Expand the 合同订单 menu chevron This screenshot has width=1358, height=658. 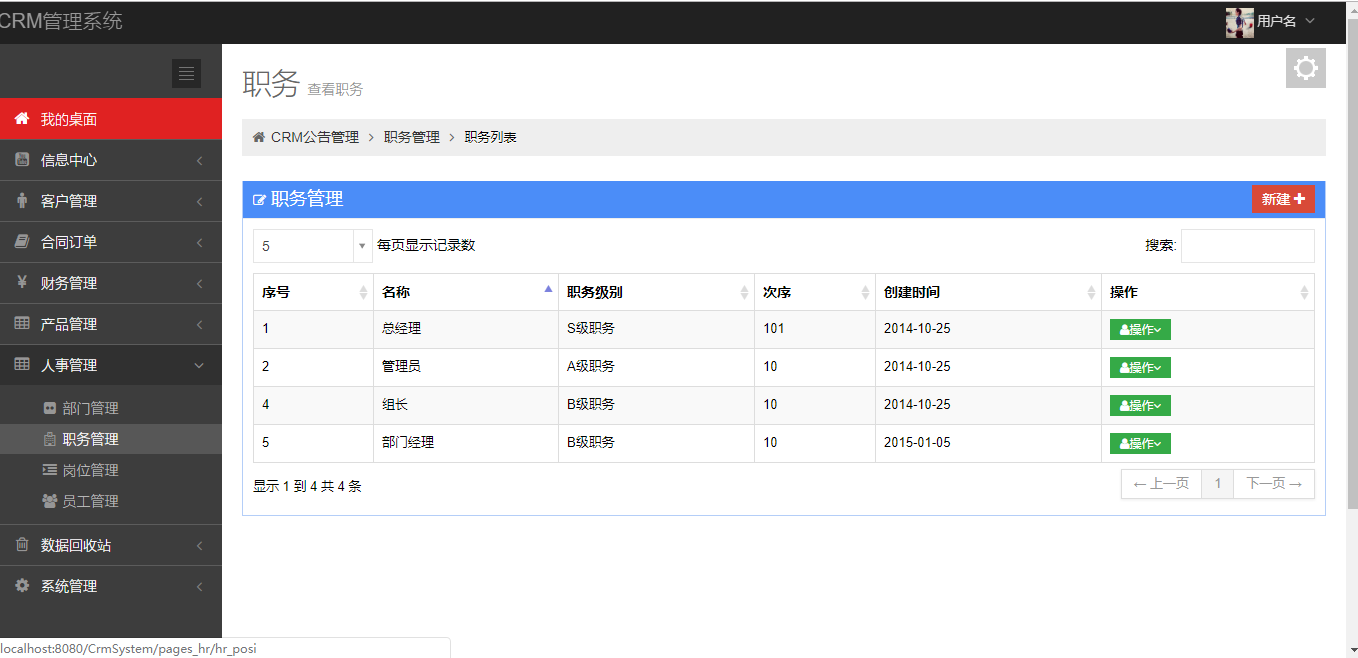pyautogui.click(x=199, y=243)
